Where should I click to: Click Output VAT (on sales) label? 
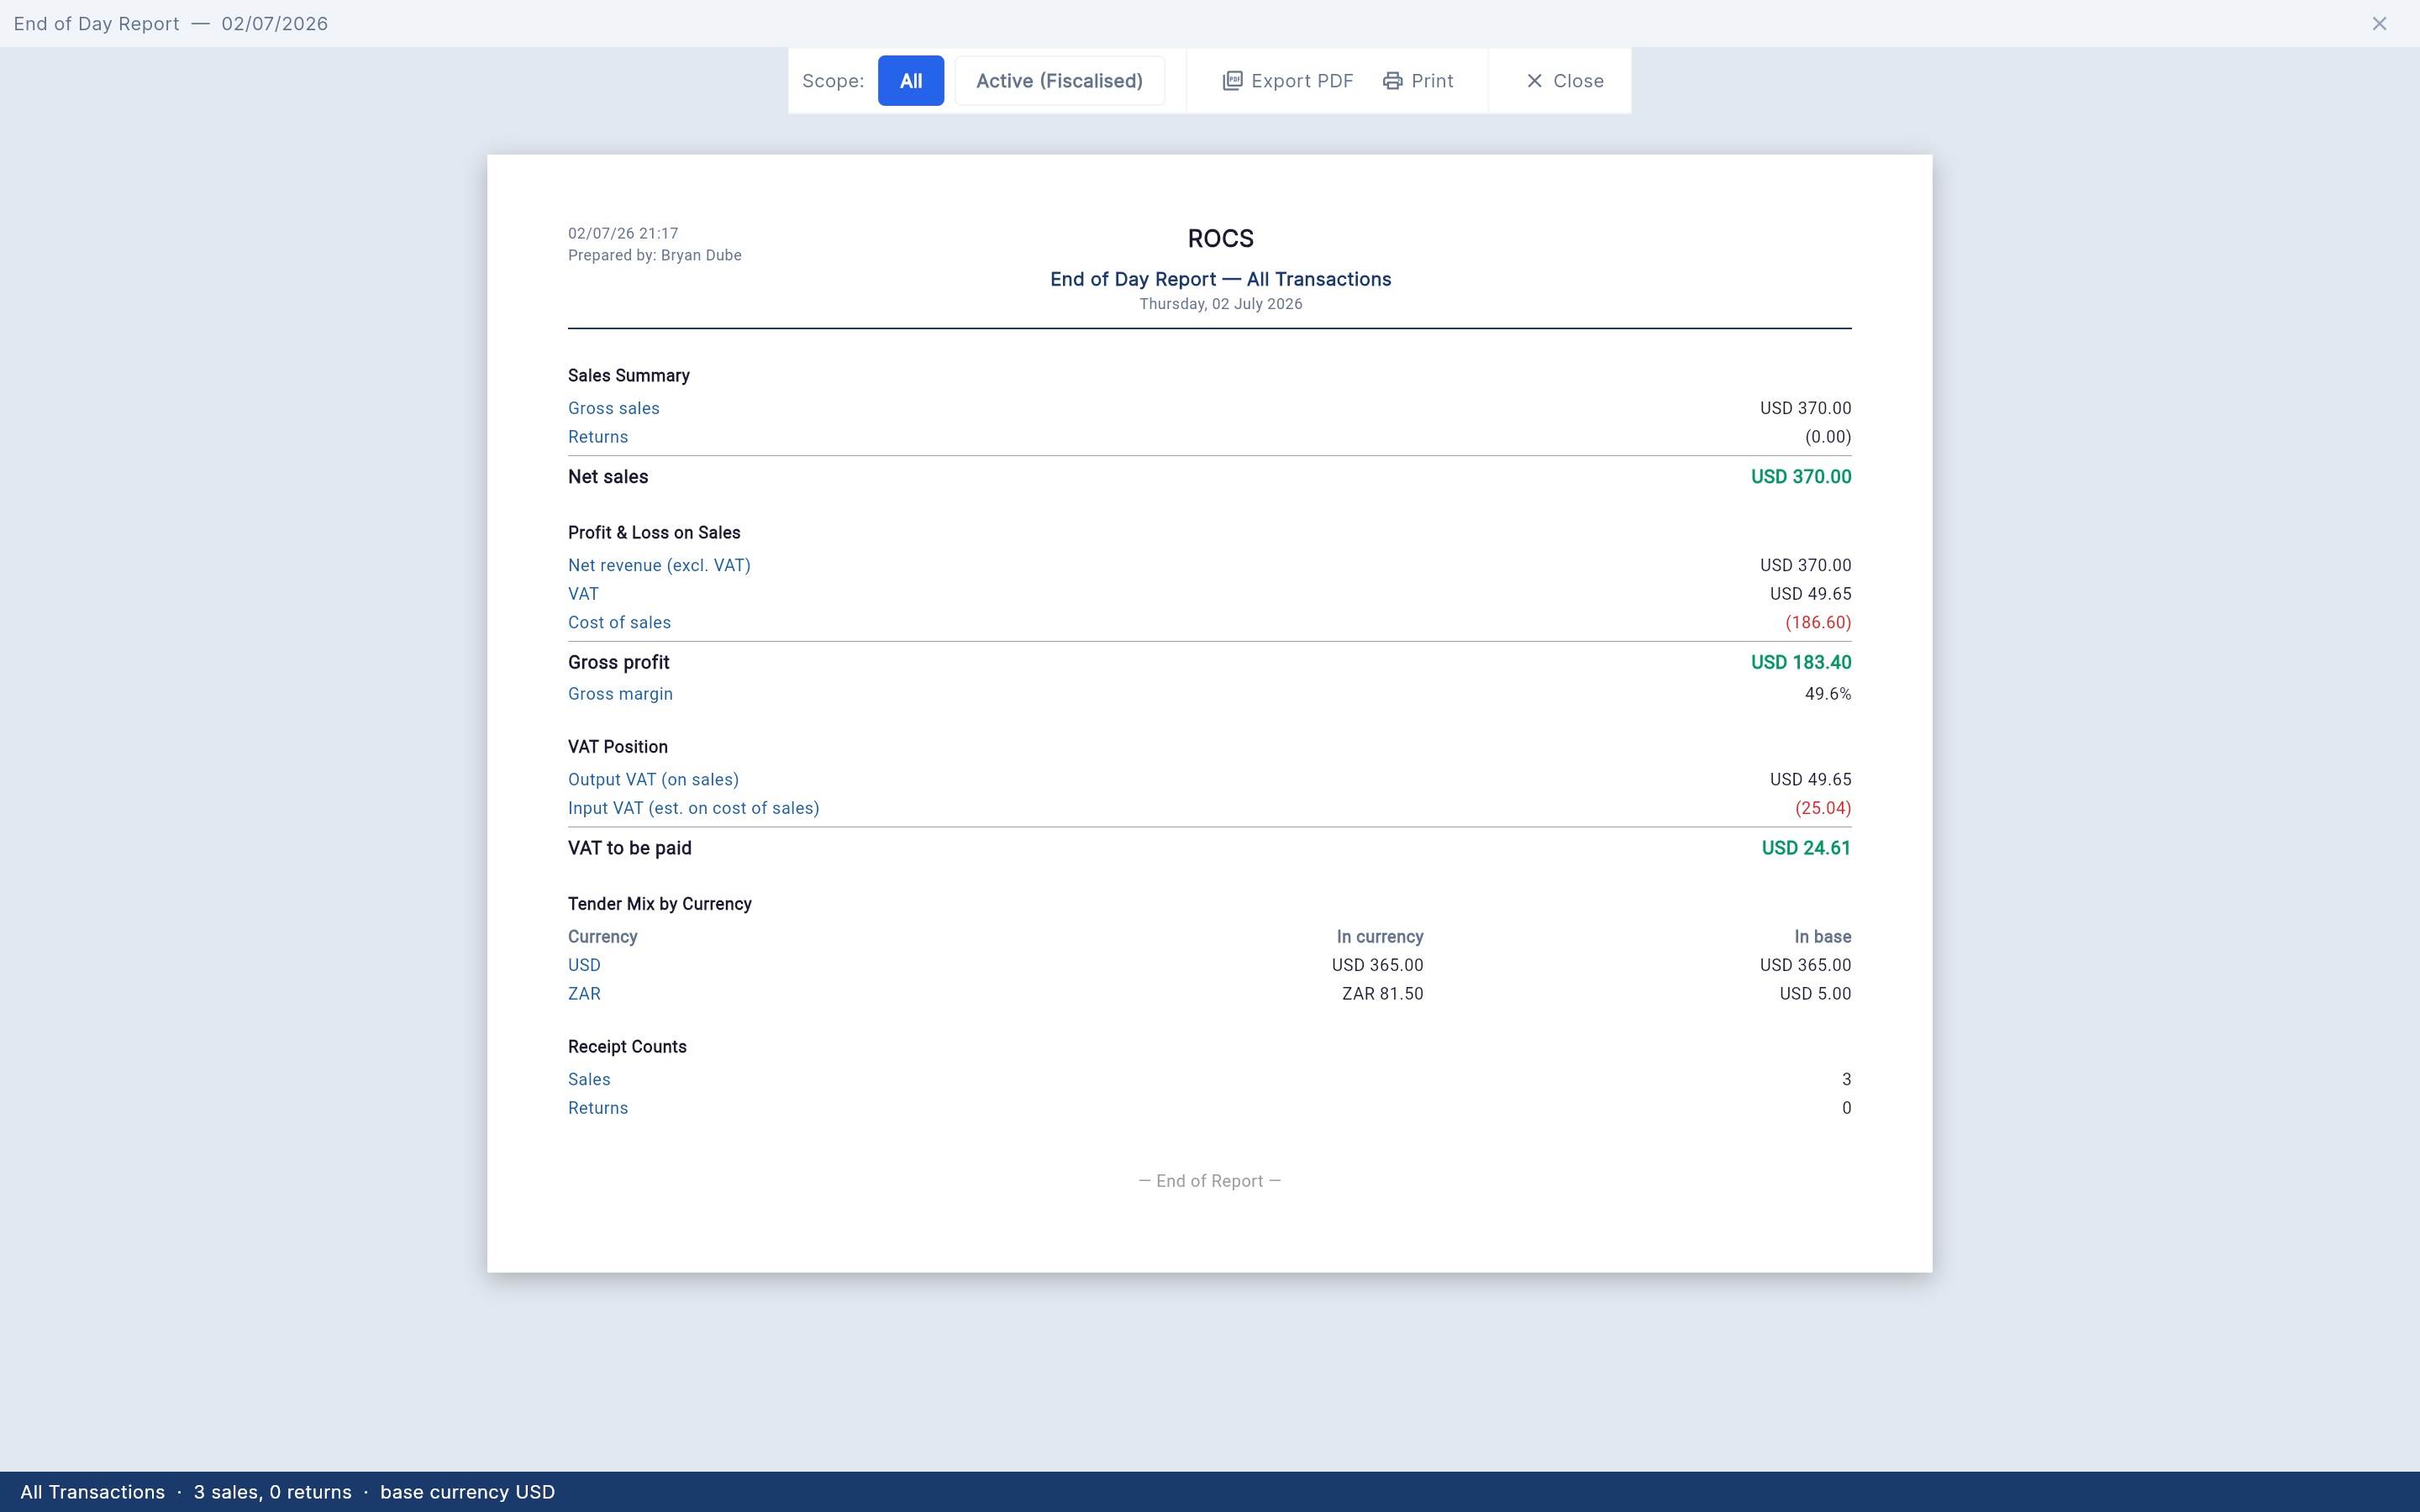[653, 779]
